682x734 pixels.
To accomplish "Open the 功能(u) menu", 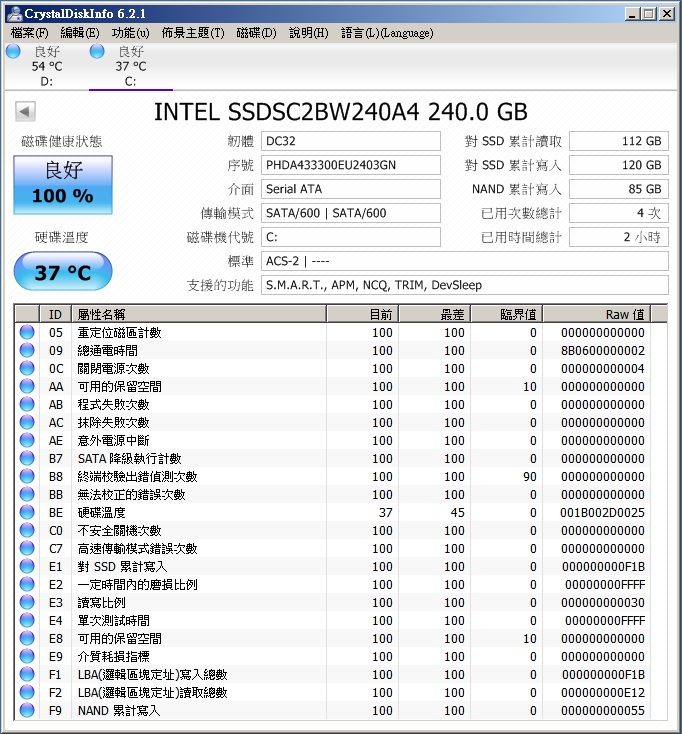I will point(131,33).
